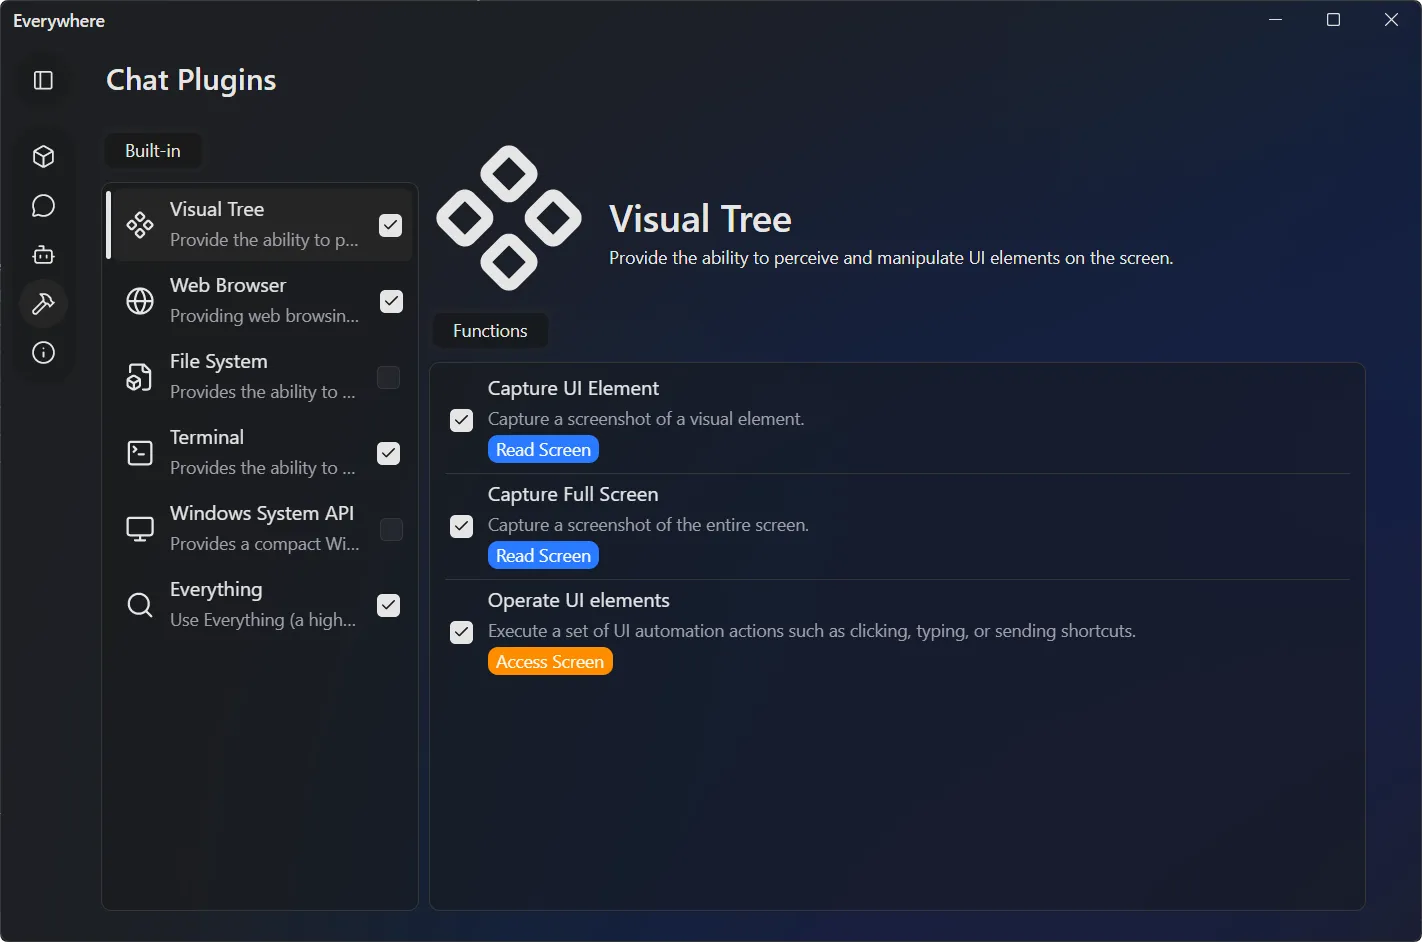Screen dimensions: 1422x942
Task: Select the robot assistant icon
Action: point(43,254)
